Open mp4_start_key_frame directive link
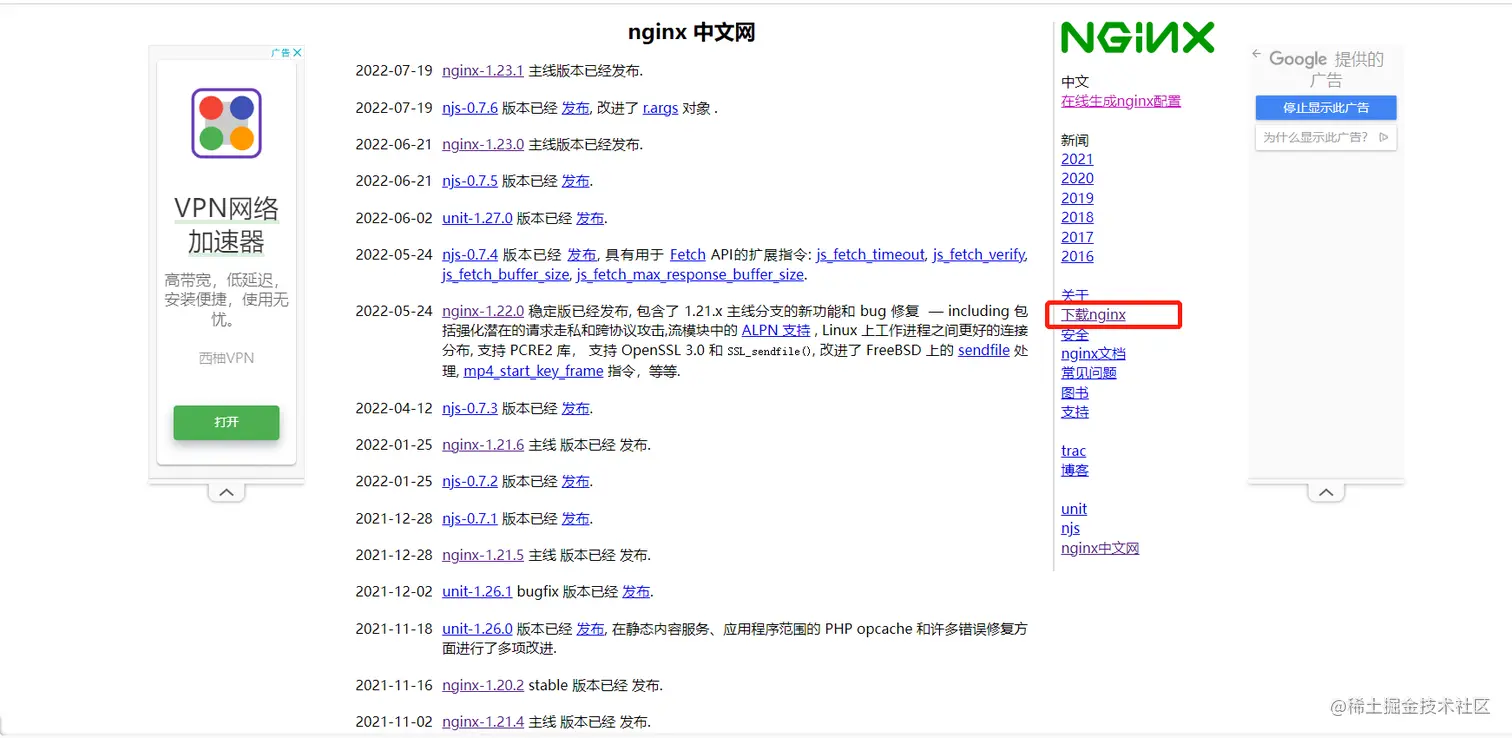 click(533, 371)
